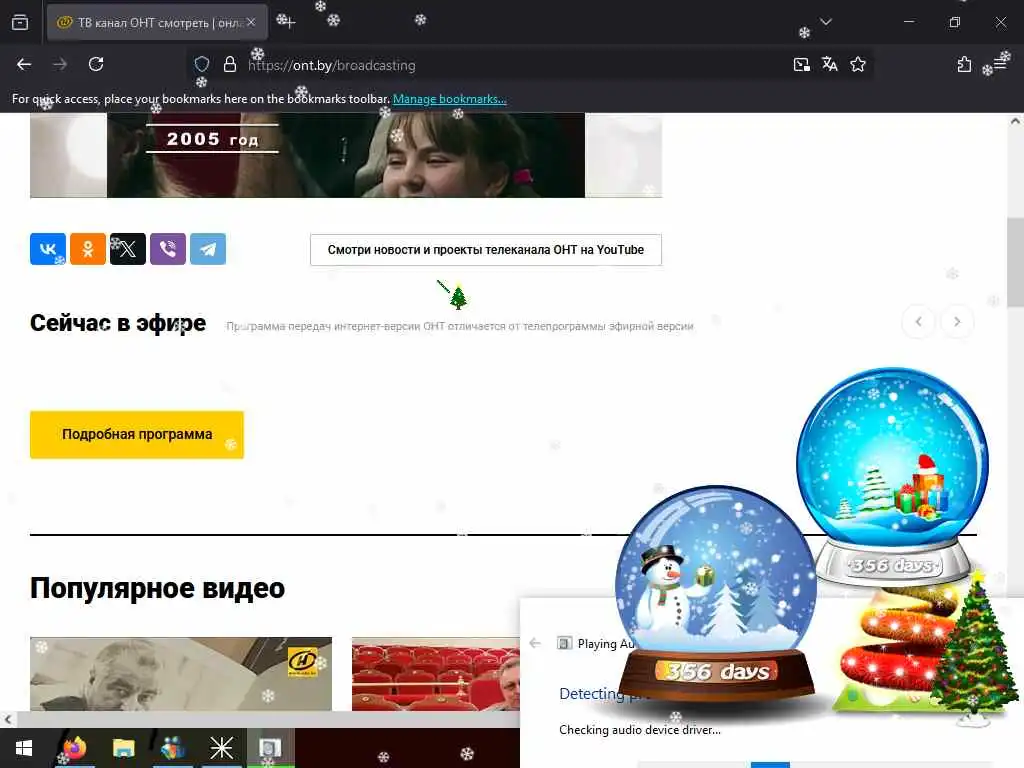
Task: Click Смотри новости и проекты на YouTube button
Action: pyautogui.click(x=486, y=249)
